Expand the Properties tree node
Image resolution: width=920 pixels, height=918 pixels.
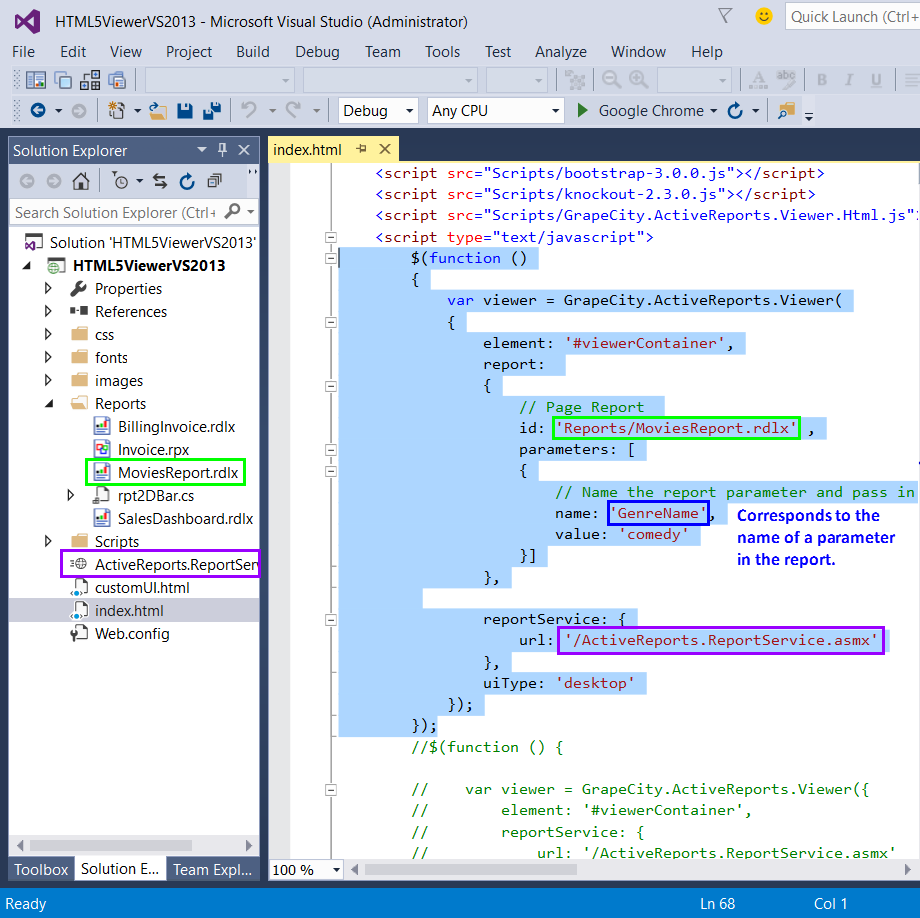pos(48,288)
